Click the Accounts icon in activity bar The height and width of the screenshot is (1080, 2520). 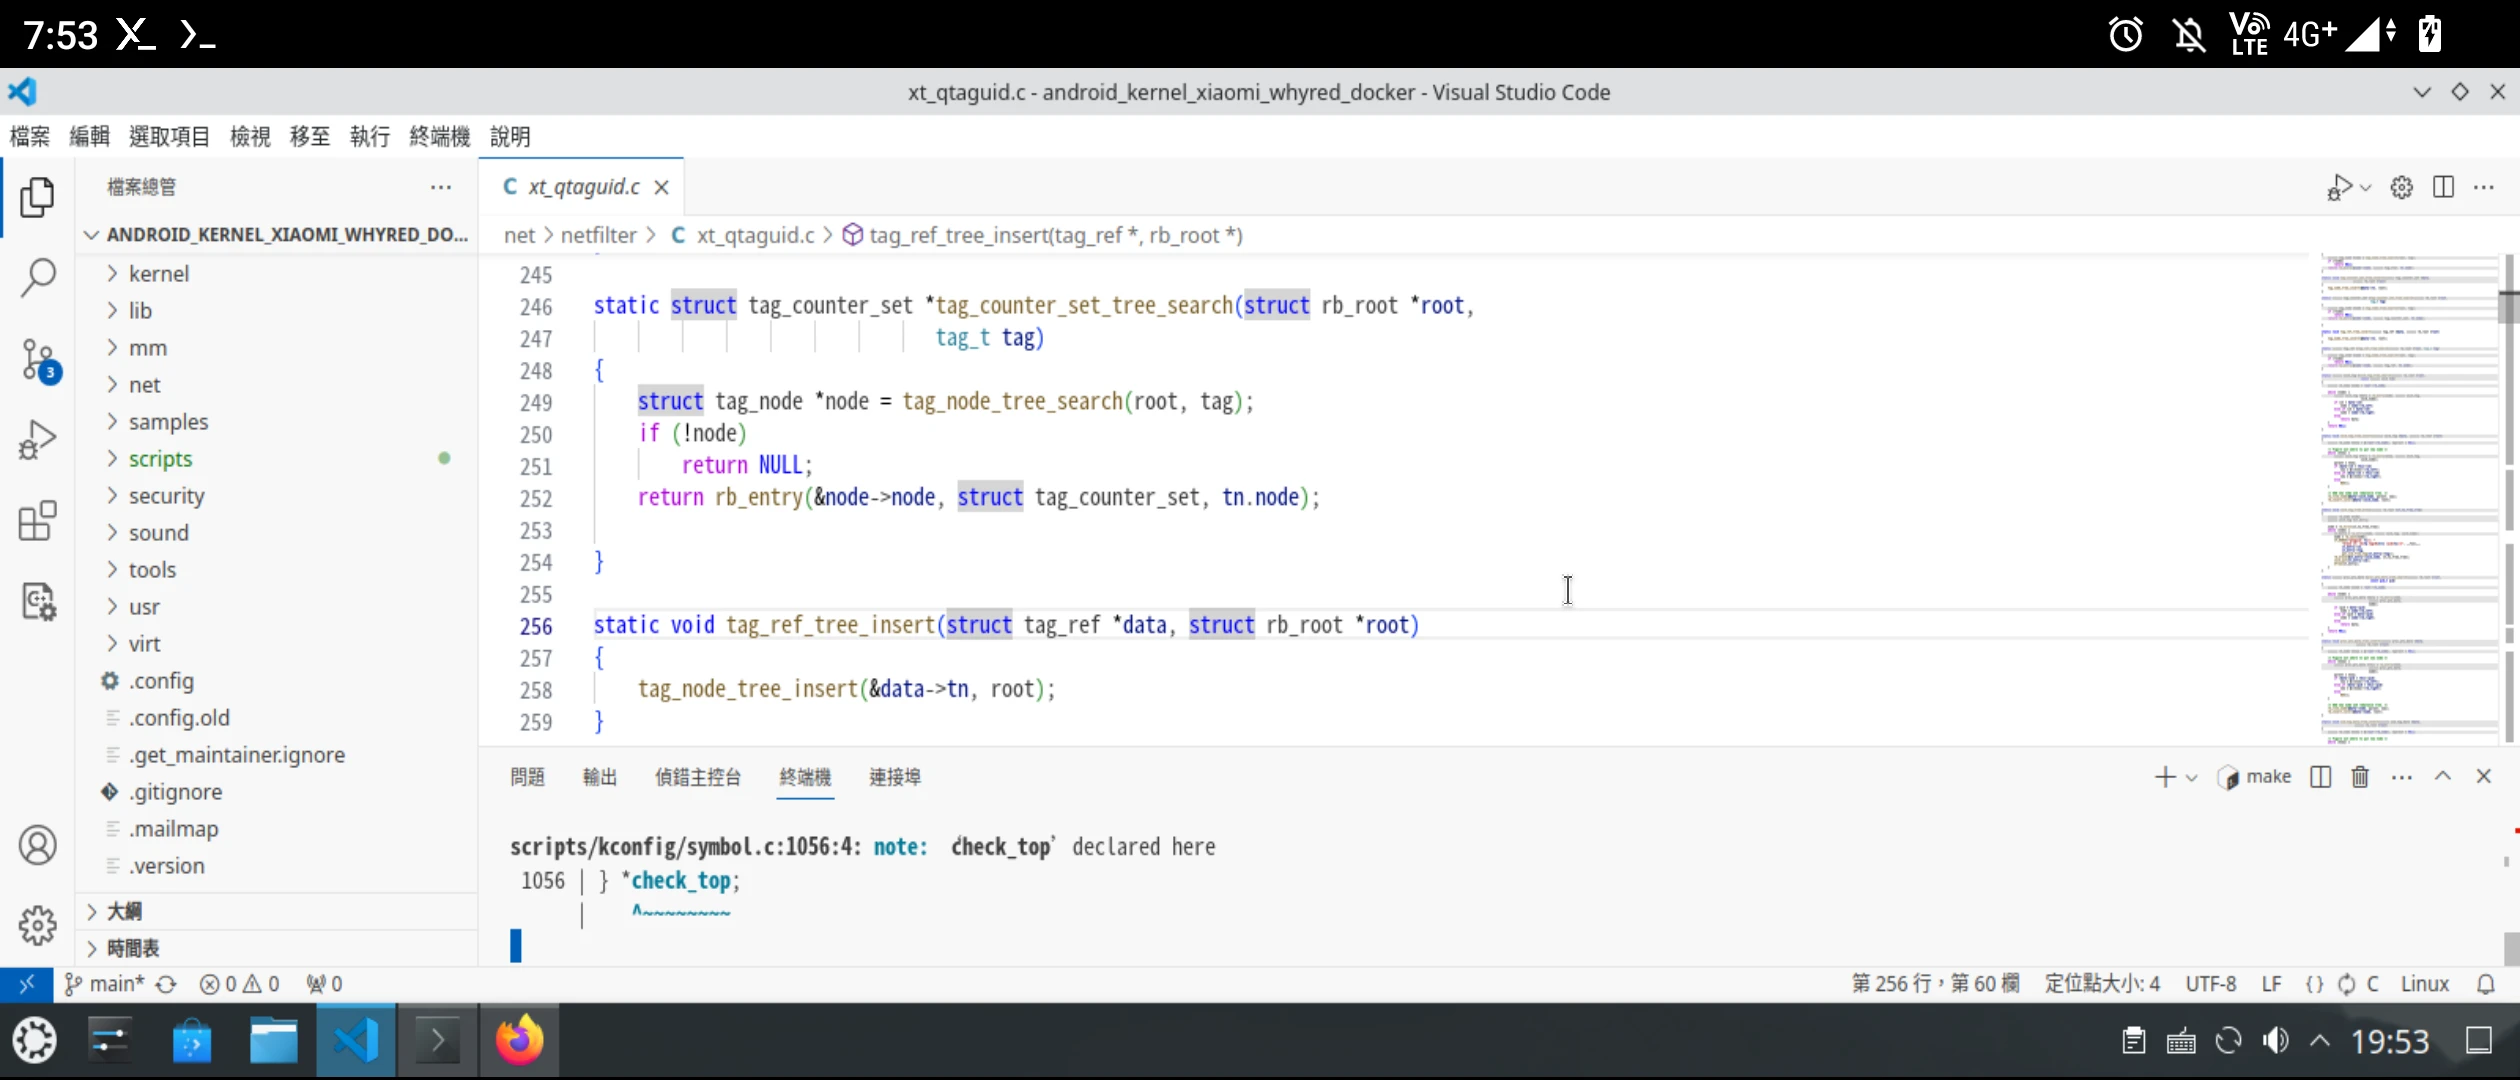(38, 845)
